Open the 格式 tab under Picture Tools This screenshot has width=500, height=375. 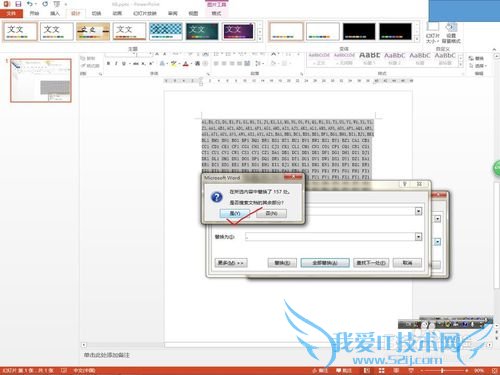coord(216,13)
